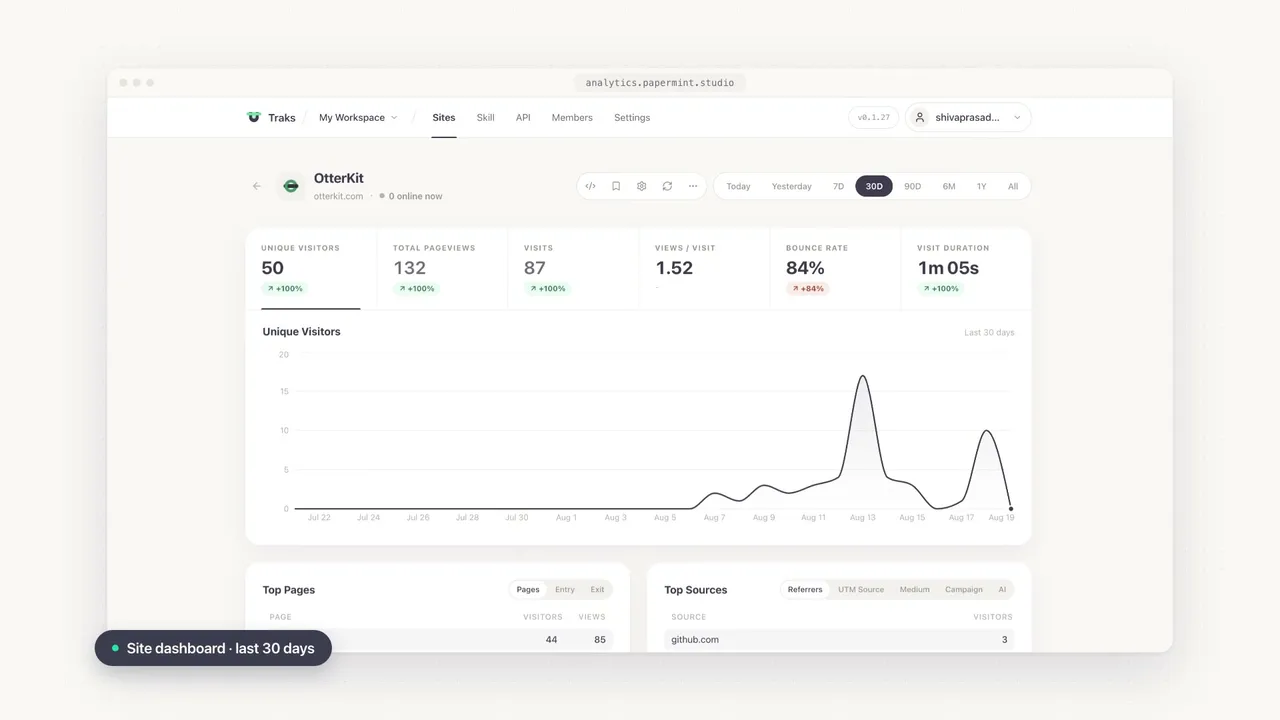Screen dimensions: 1280x720
Task: Open the embed code snippet icon
Action: tap(590, 186)
